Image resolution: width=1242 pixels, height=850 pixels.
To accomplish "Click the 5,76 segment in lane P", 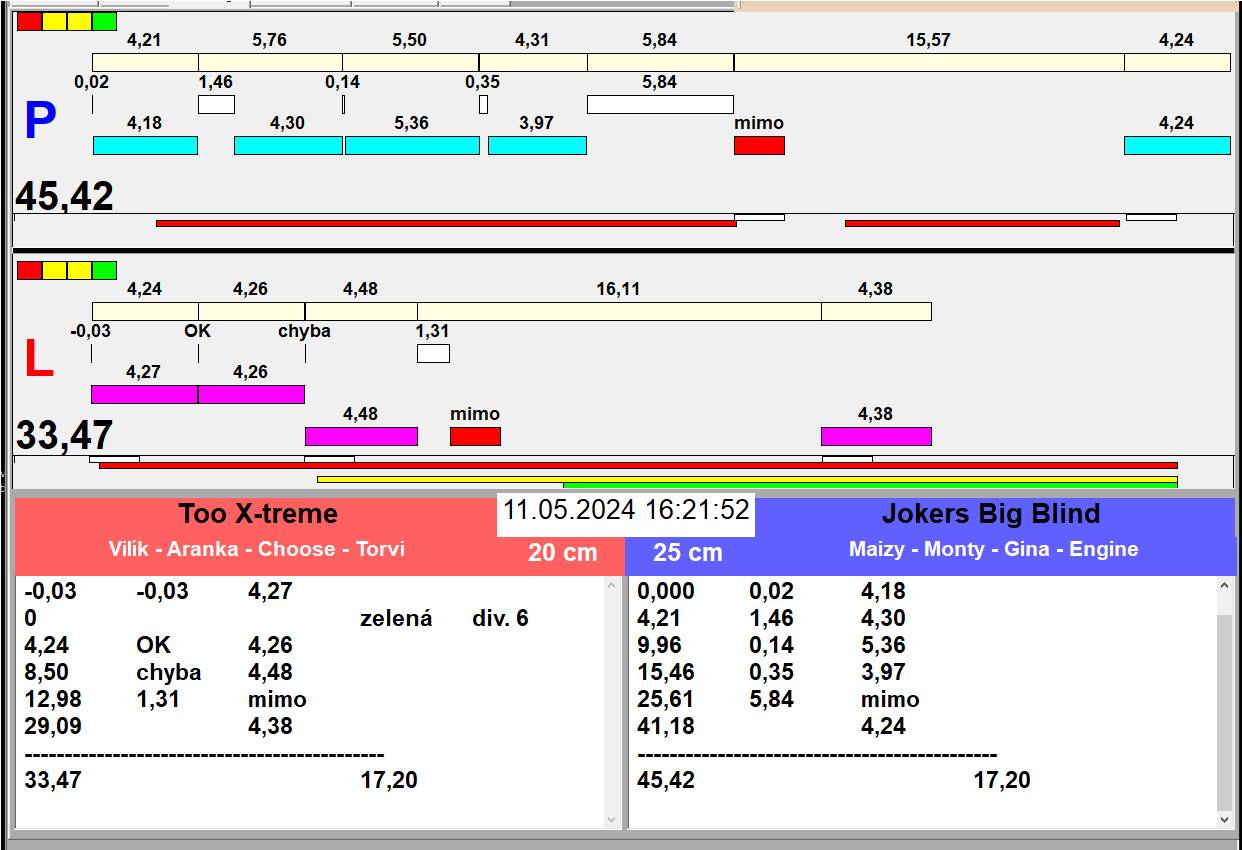I will [x=270, y=62].
